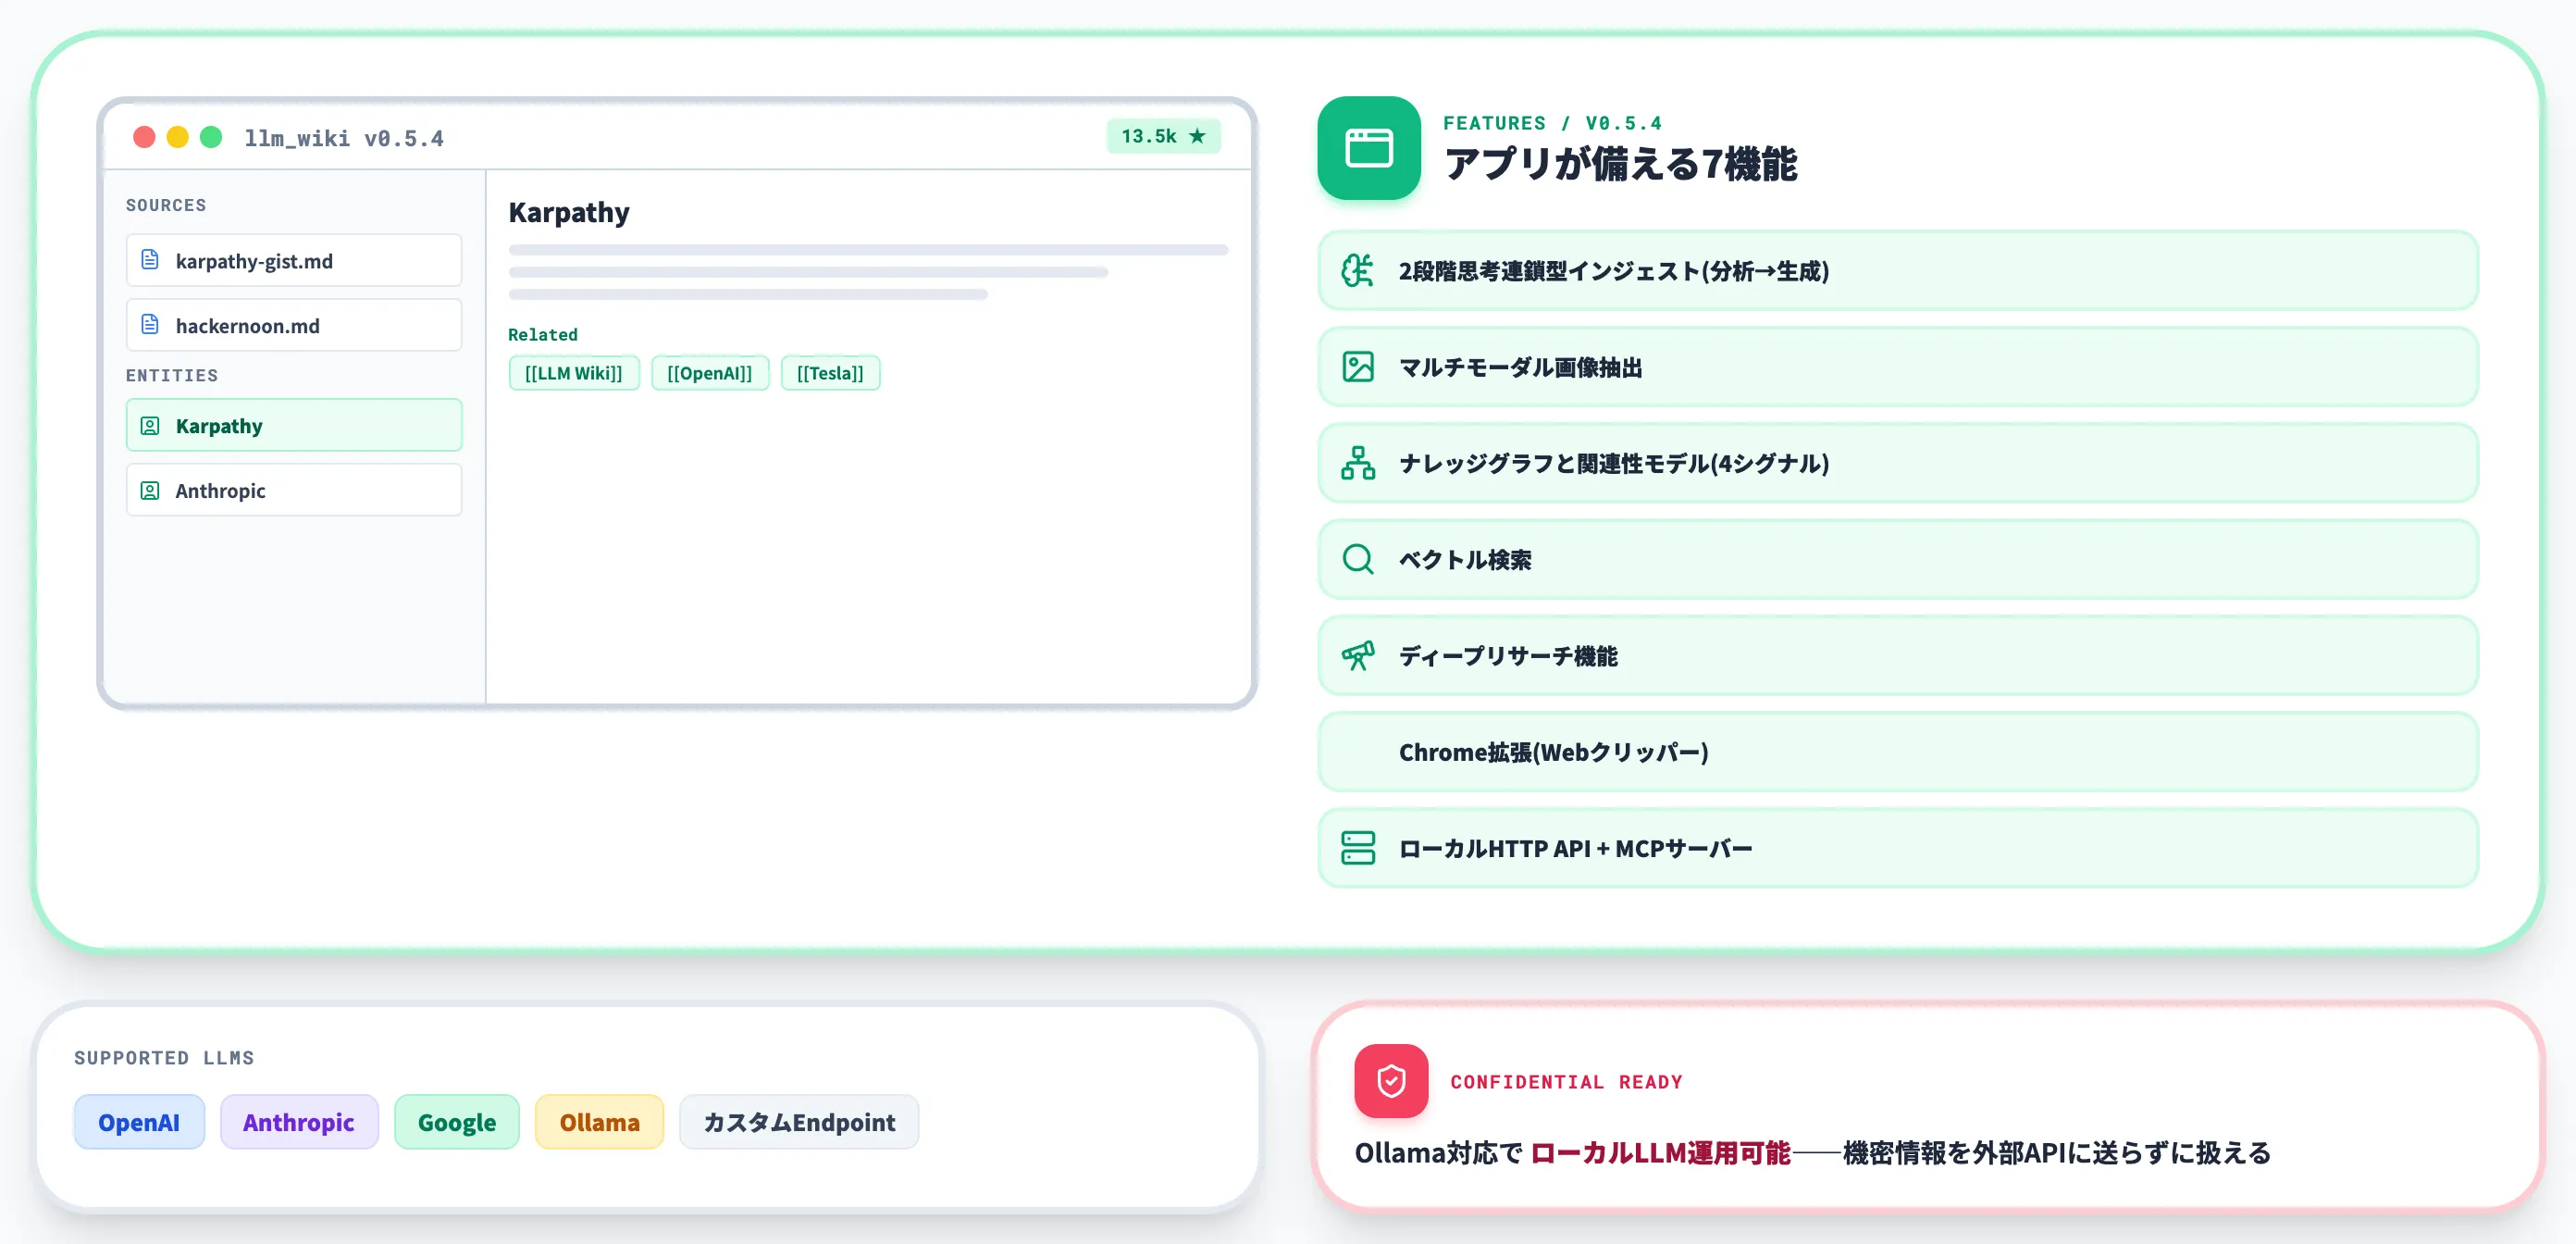Select the Chrome拡張(Webクリッパー) feature row
Viewport: 2576px width, 1244px height.
(1898, 752)
